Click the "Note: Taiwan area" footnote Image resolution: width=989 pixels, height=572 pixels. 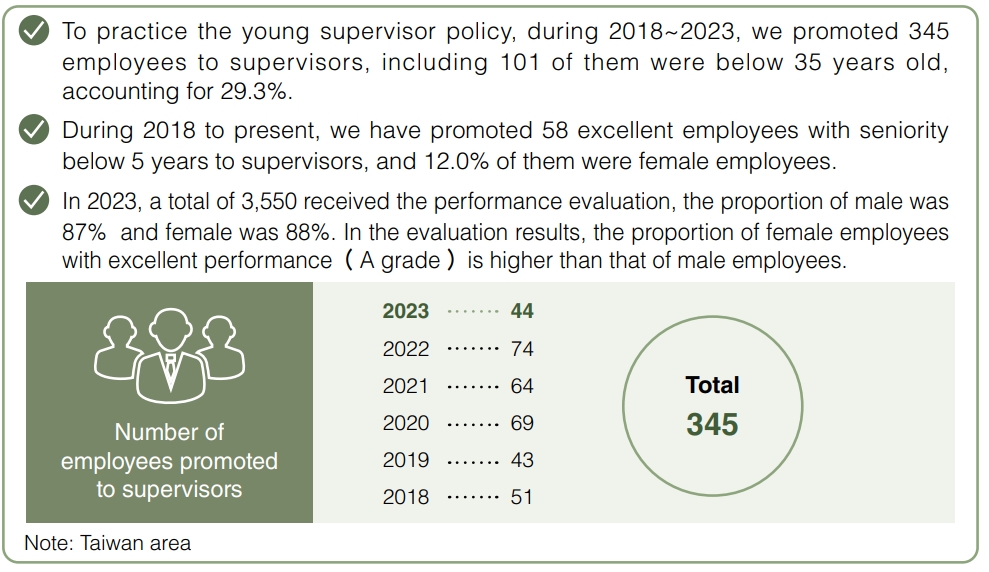pyautogui.click(x=108, y=544)
